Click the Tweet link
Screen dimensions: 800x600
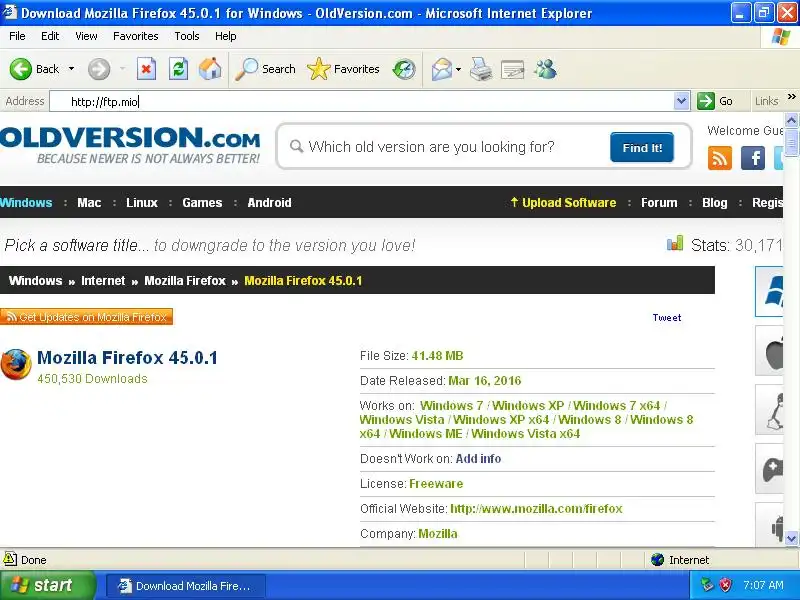pos(667,317)
